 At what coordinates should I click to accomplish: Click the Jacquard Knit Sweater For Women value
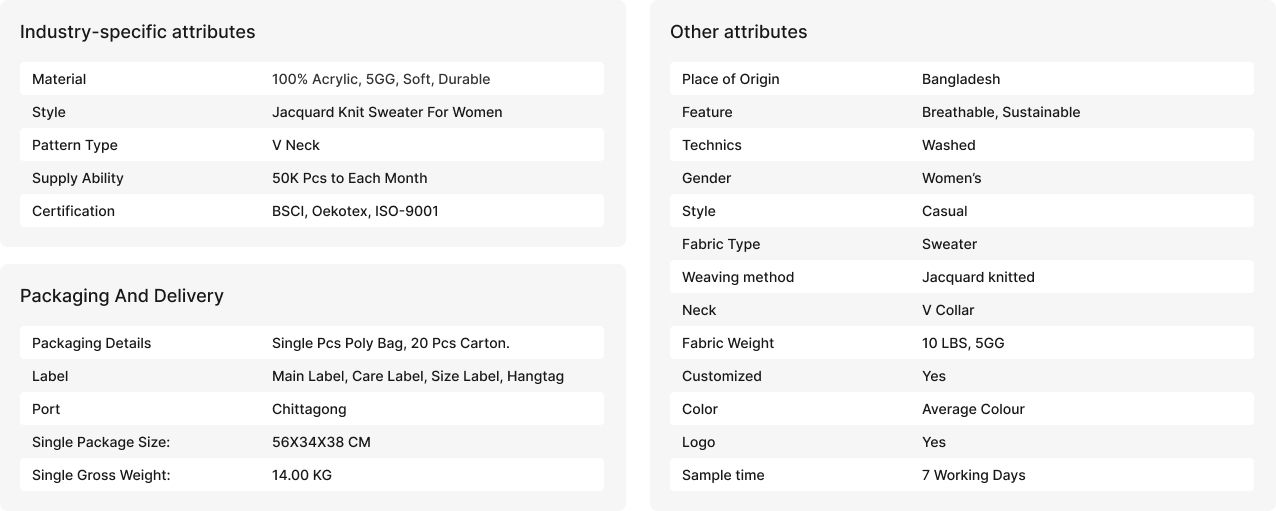click(387, 112)
